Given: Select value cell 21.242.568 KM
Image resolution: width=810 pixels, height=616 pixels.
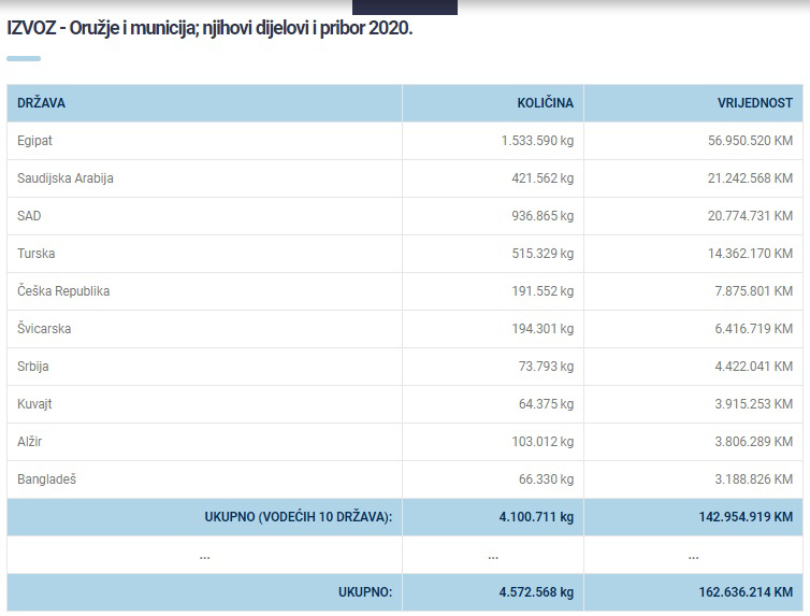Looking at the screenshot, I should click(693, 178).
